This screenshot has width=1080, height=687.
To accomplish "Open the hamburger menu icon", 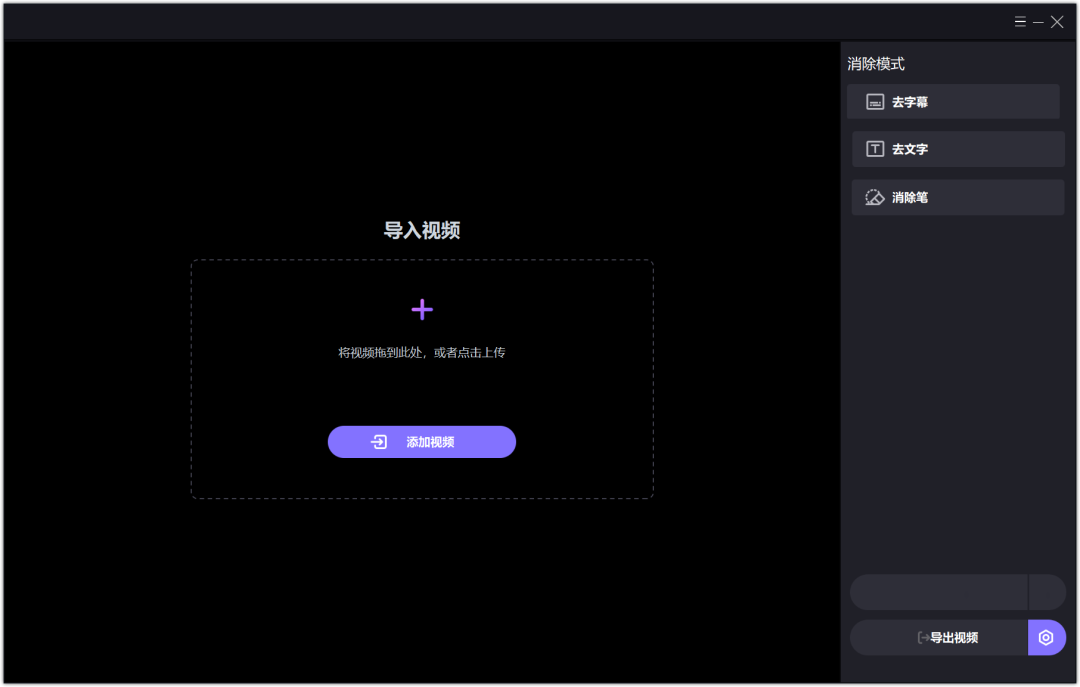I will pyautogui.click(x=1020, y=22).
